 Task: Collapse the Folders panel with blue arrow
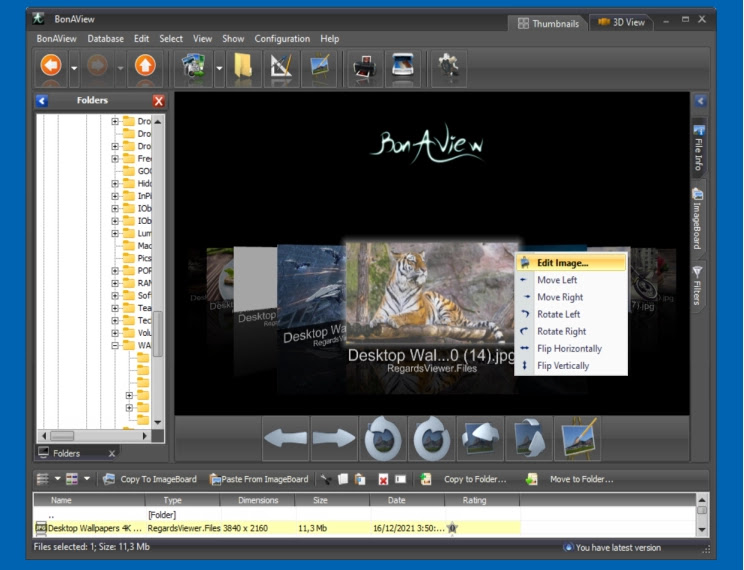point(42,101)
